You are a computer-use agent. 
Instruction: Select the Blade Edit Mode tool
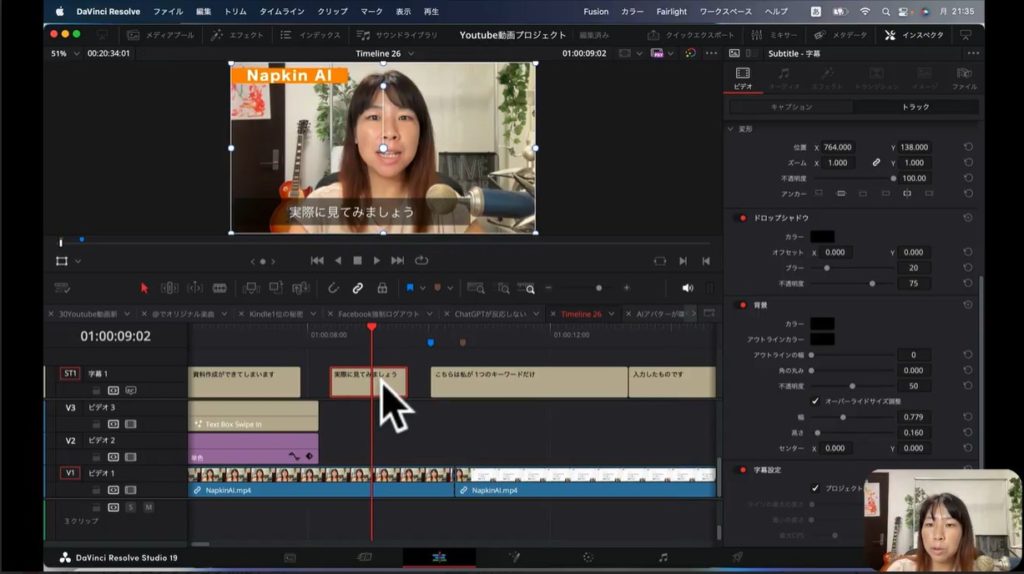(x=219, y=288)
